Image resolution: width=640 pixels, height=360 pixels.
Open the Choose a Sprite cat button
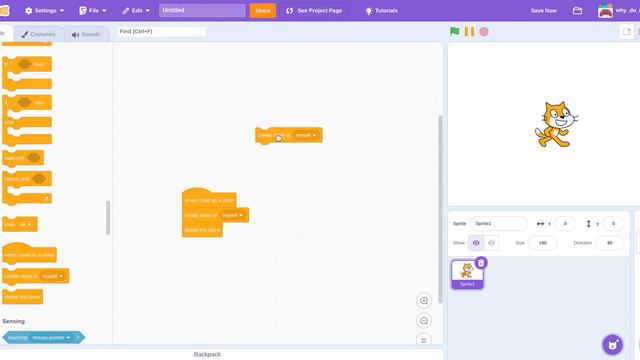pos(613,345)
